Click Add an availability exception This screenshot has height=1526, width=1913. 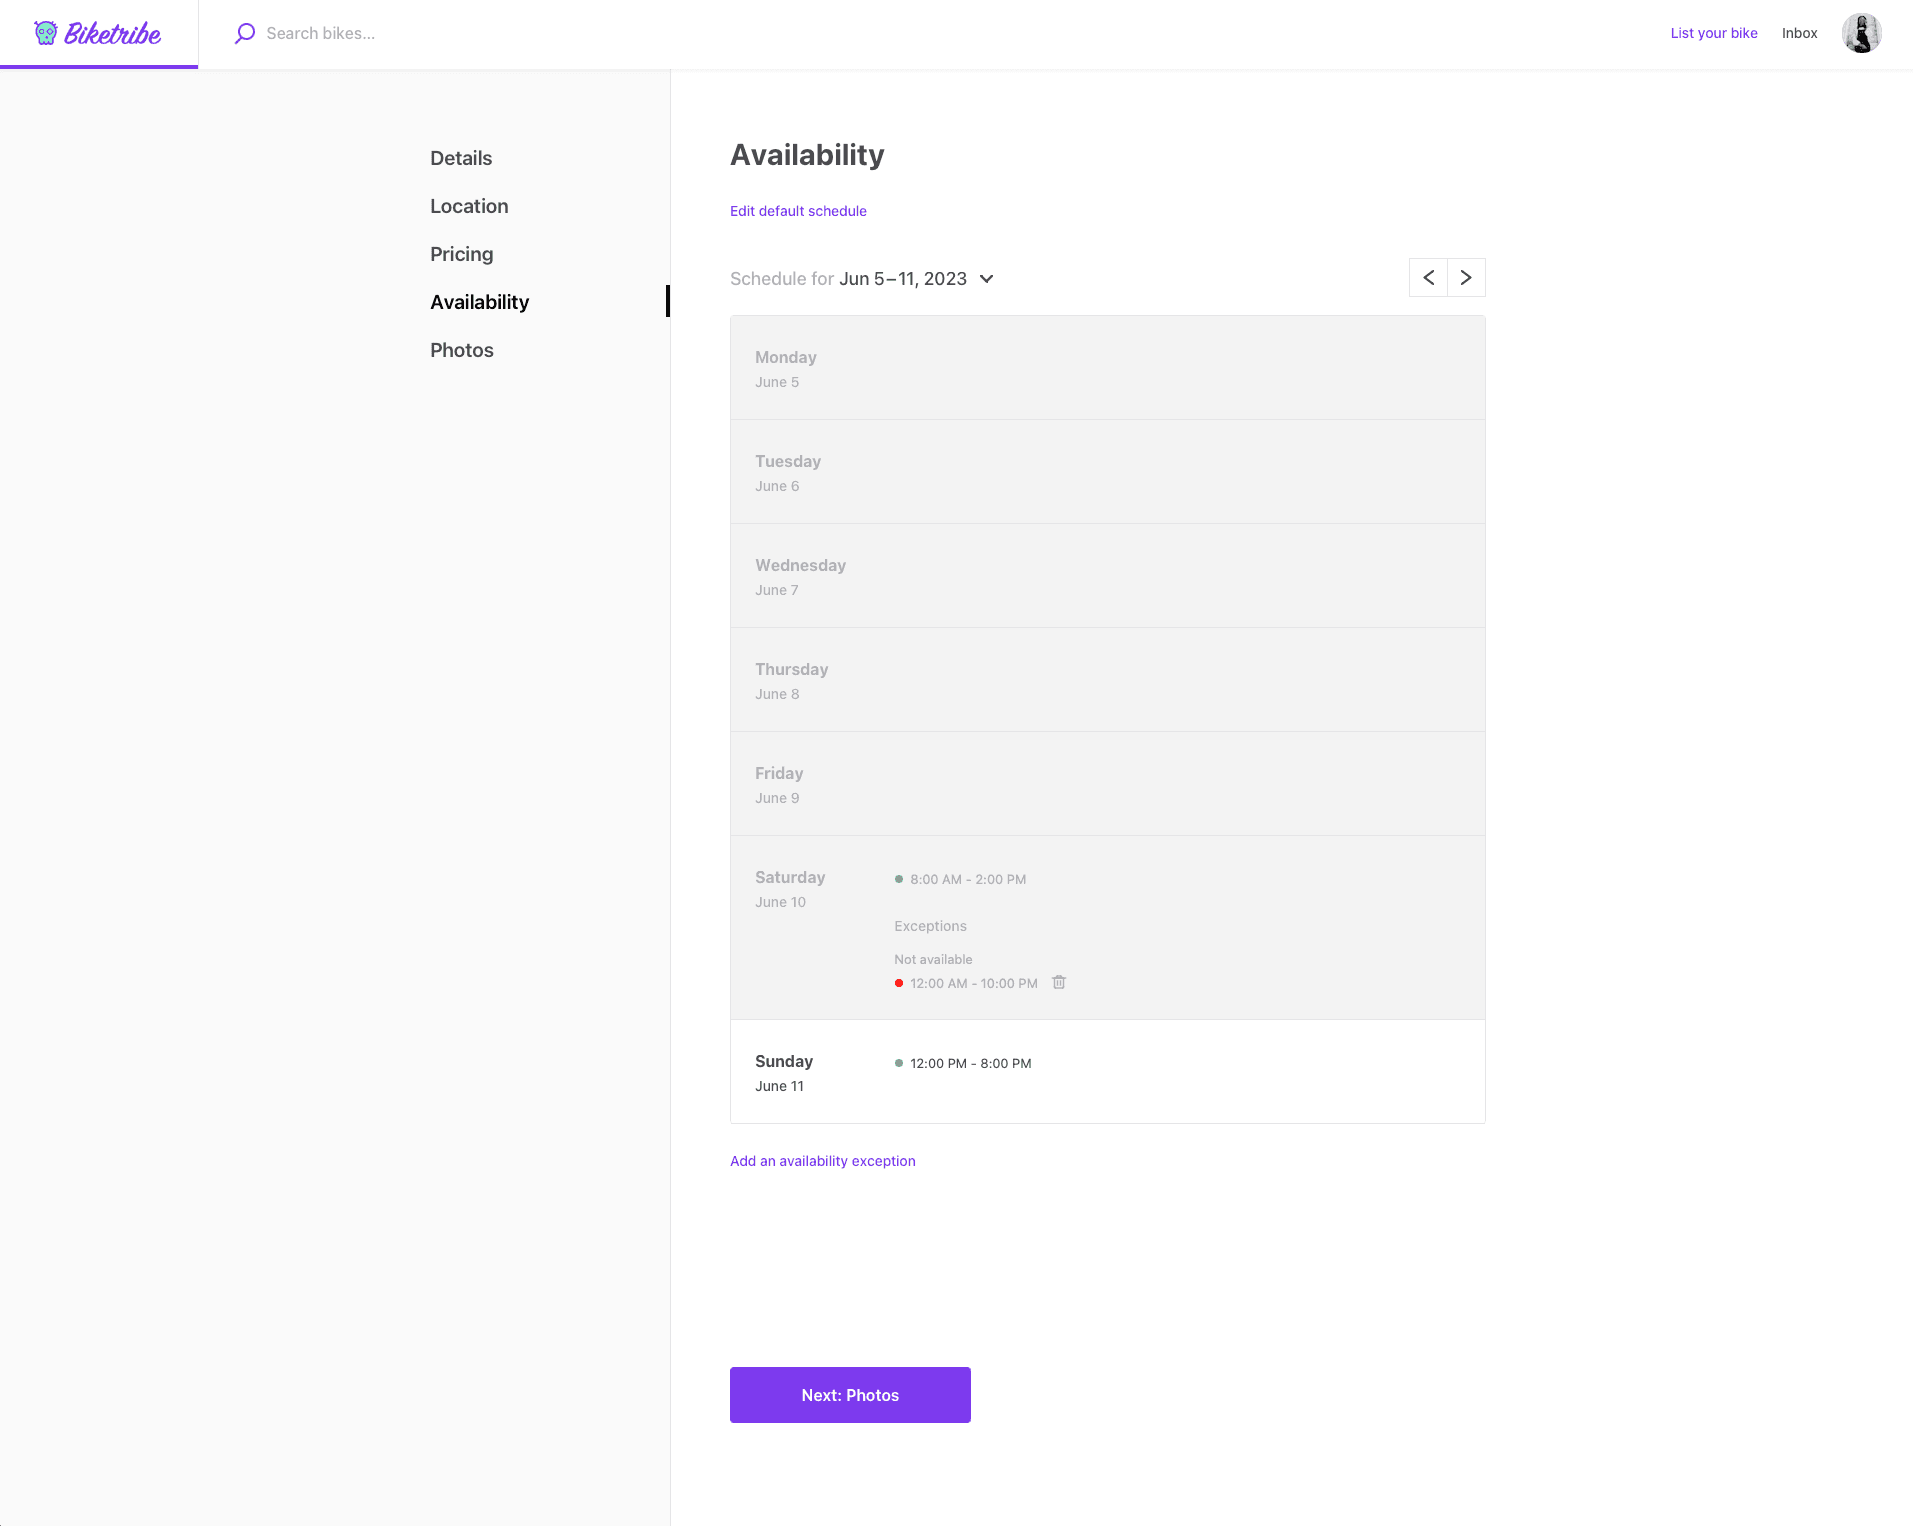pos(822,1161)
